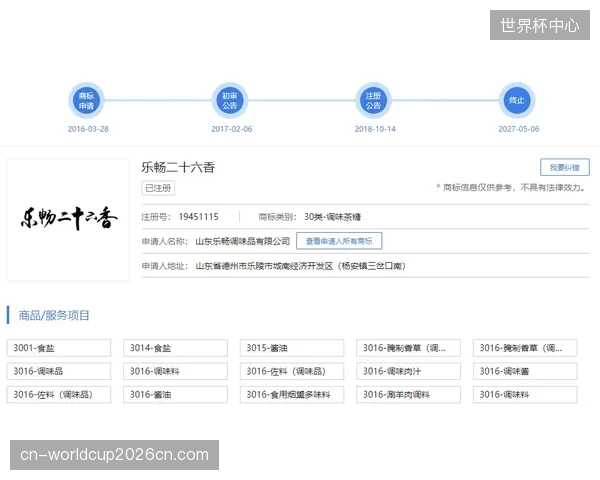Image resolution: width=600 pixels, height=480 pixels.
Task: Click the 注册号 label
Action: (x=156, y=217)
